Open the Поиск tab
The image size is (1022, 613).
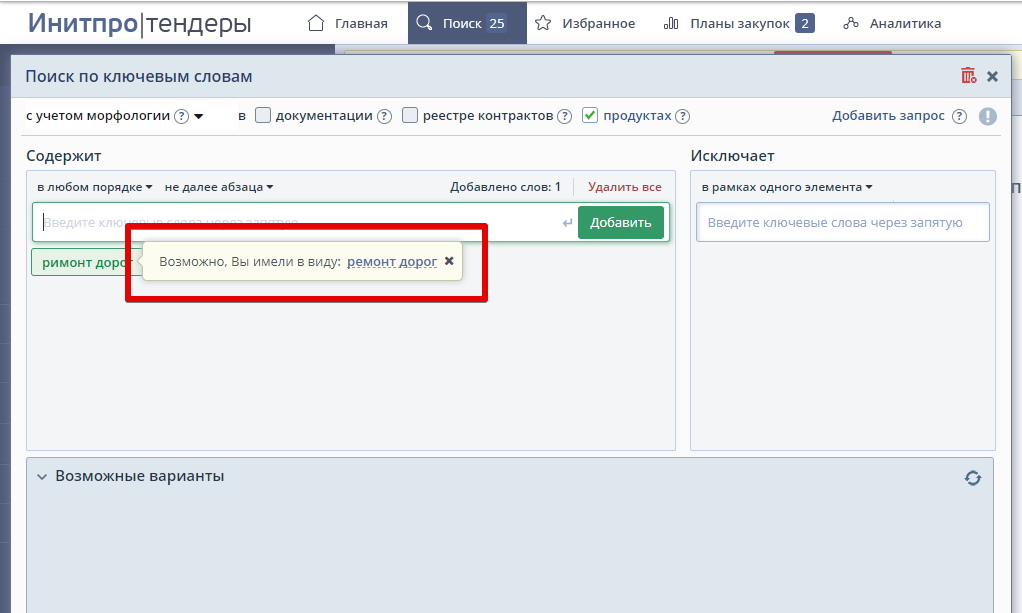click(x=467, y=23)
